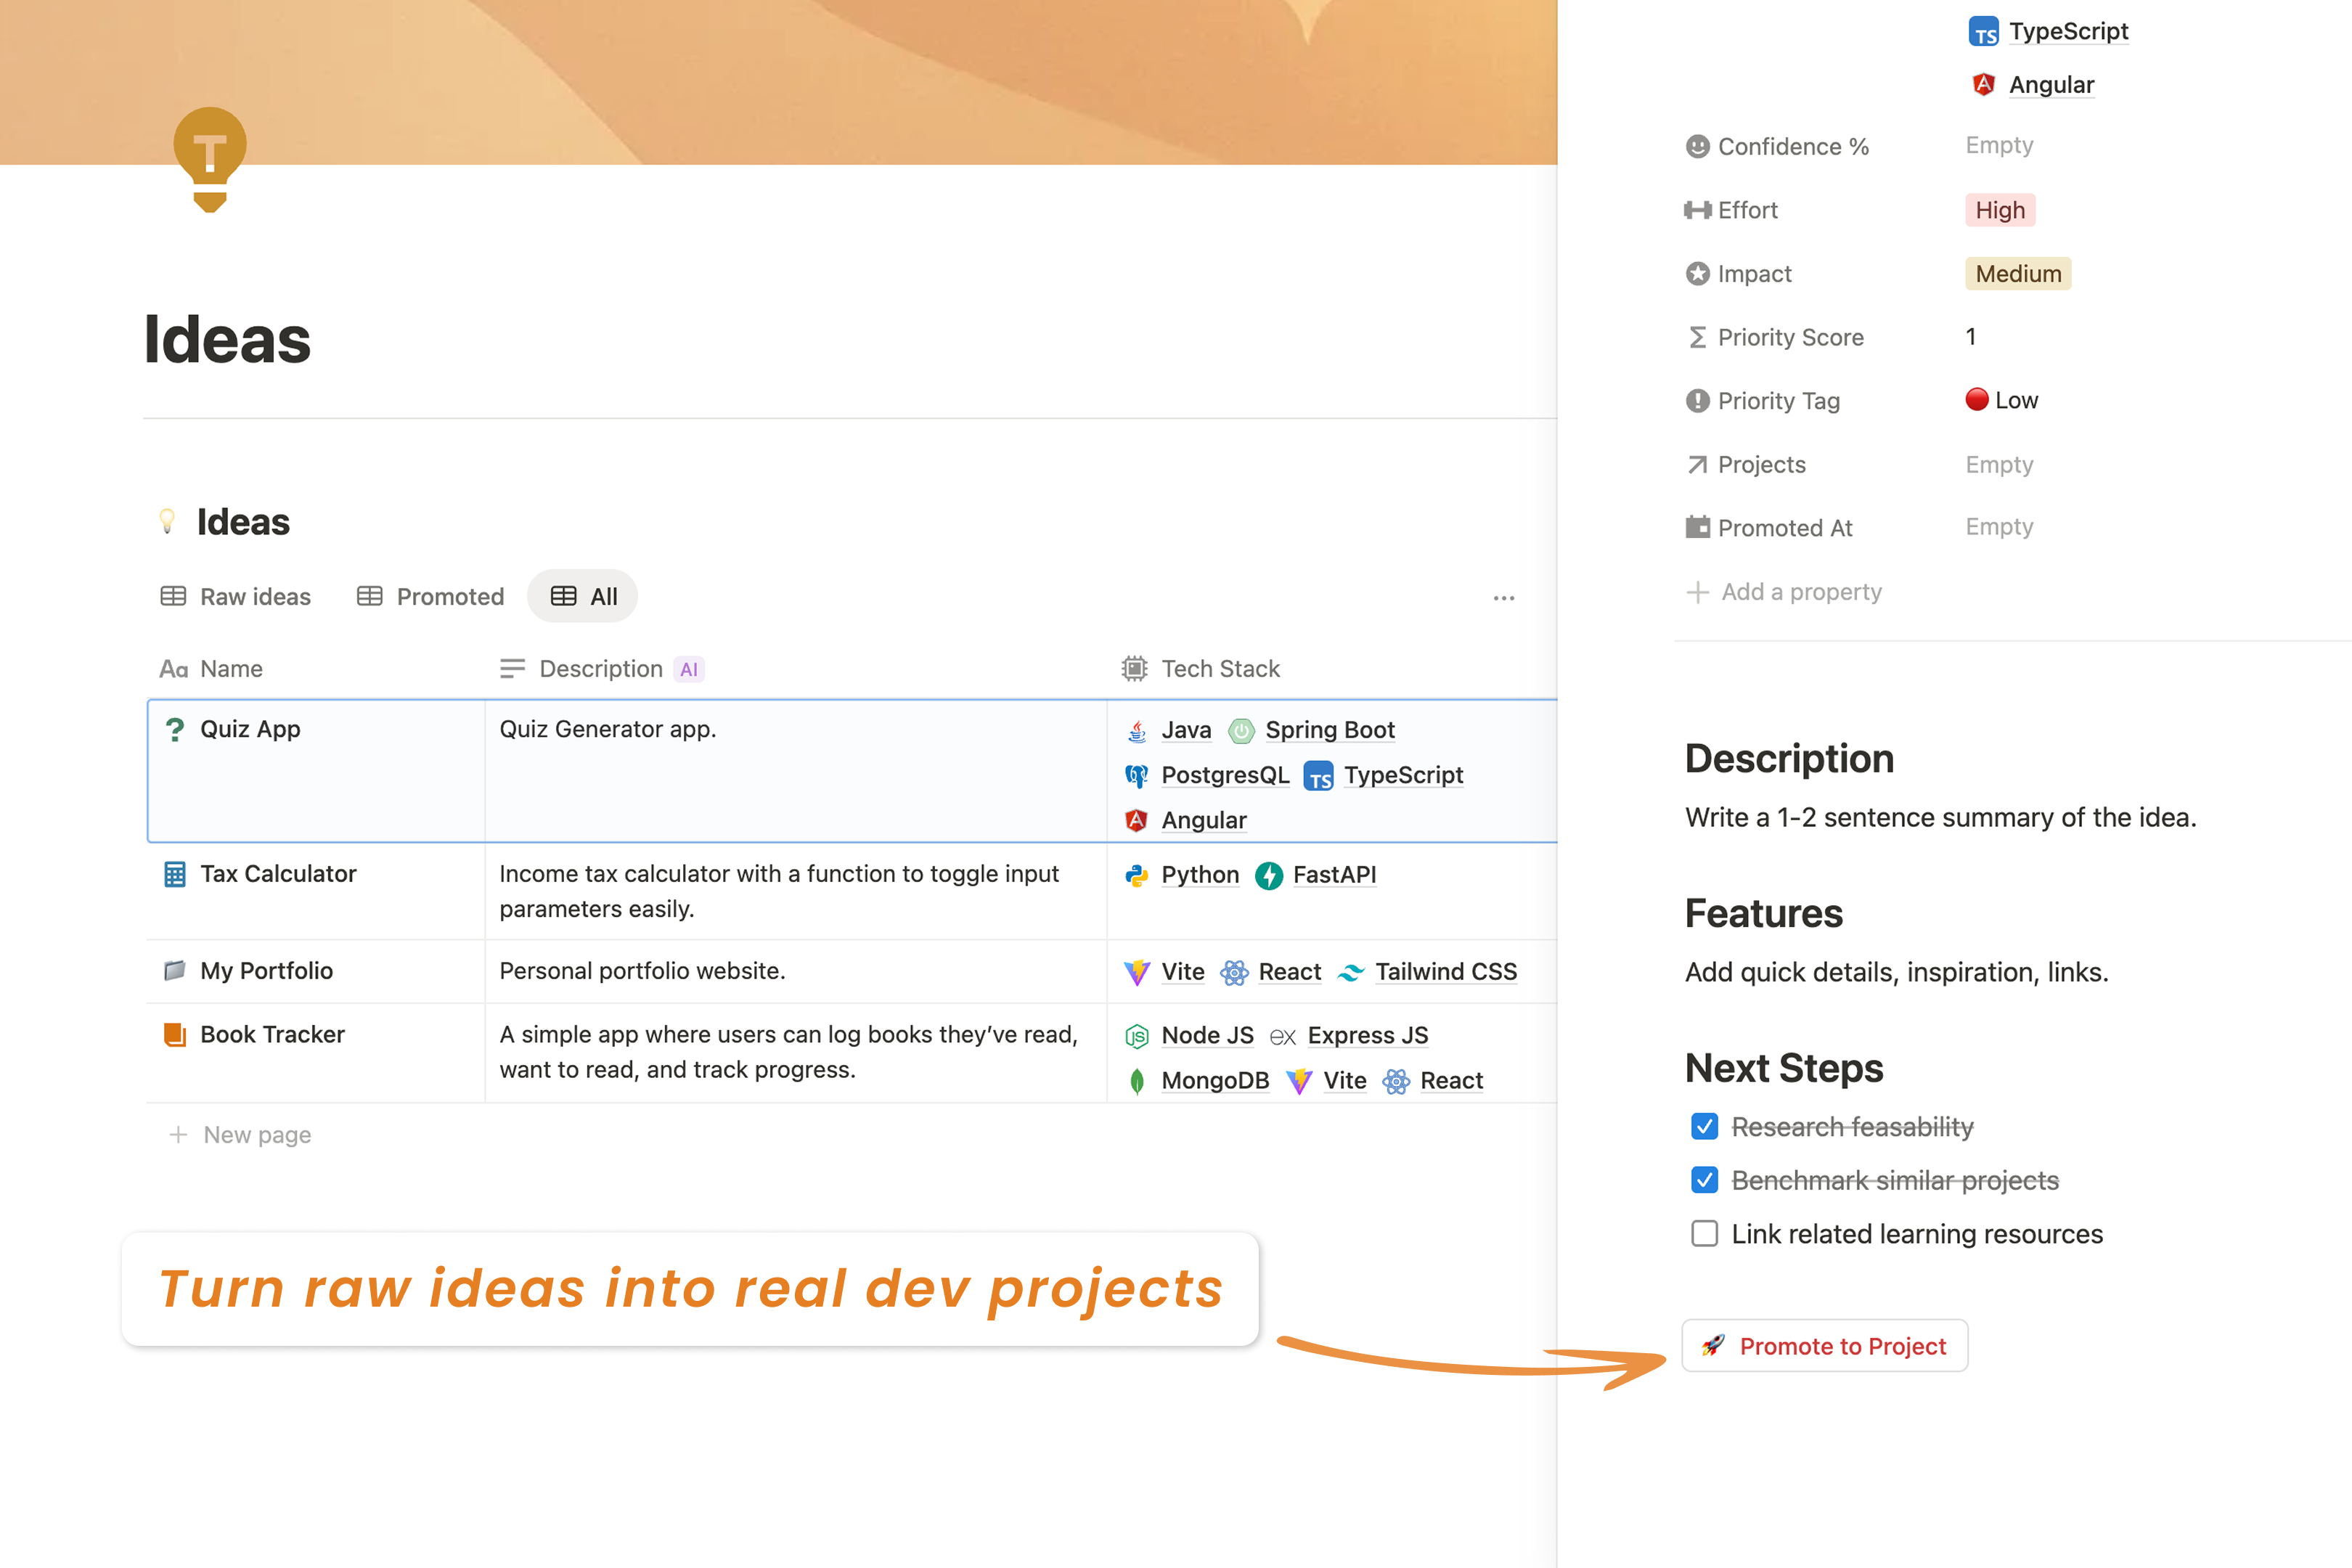
Task: Open the Impact Medium select value
Action: (2018, 274)
